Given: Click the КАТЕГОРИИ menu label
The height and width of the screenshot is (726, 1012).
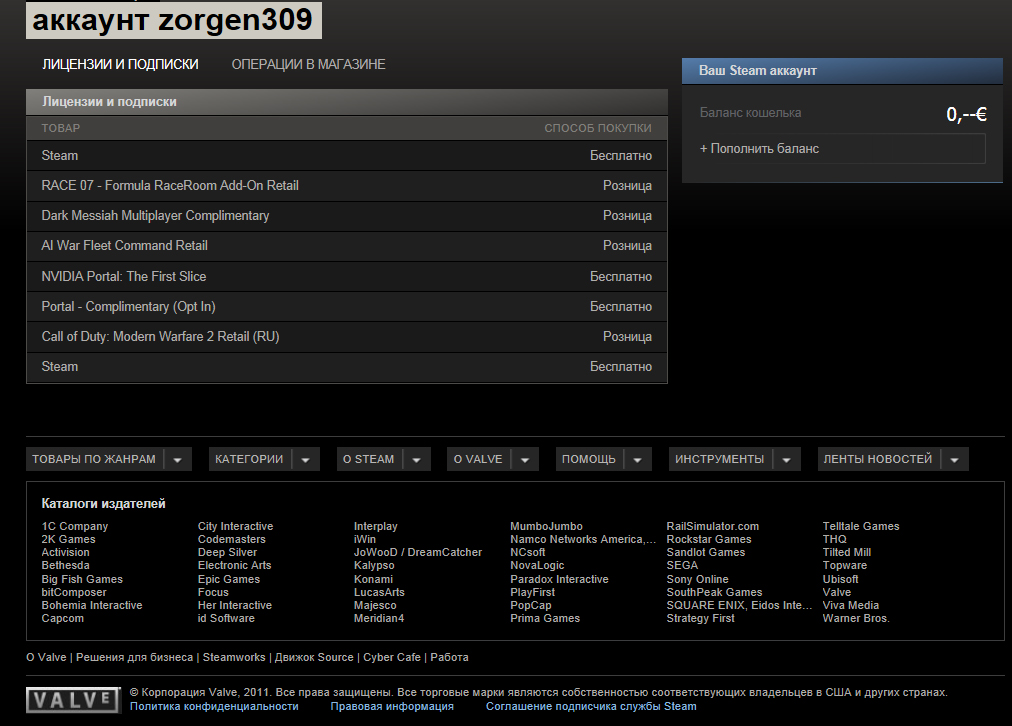Looking at the screenshot, I should point(249,459).
